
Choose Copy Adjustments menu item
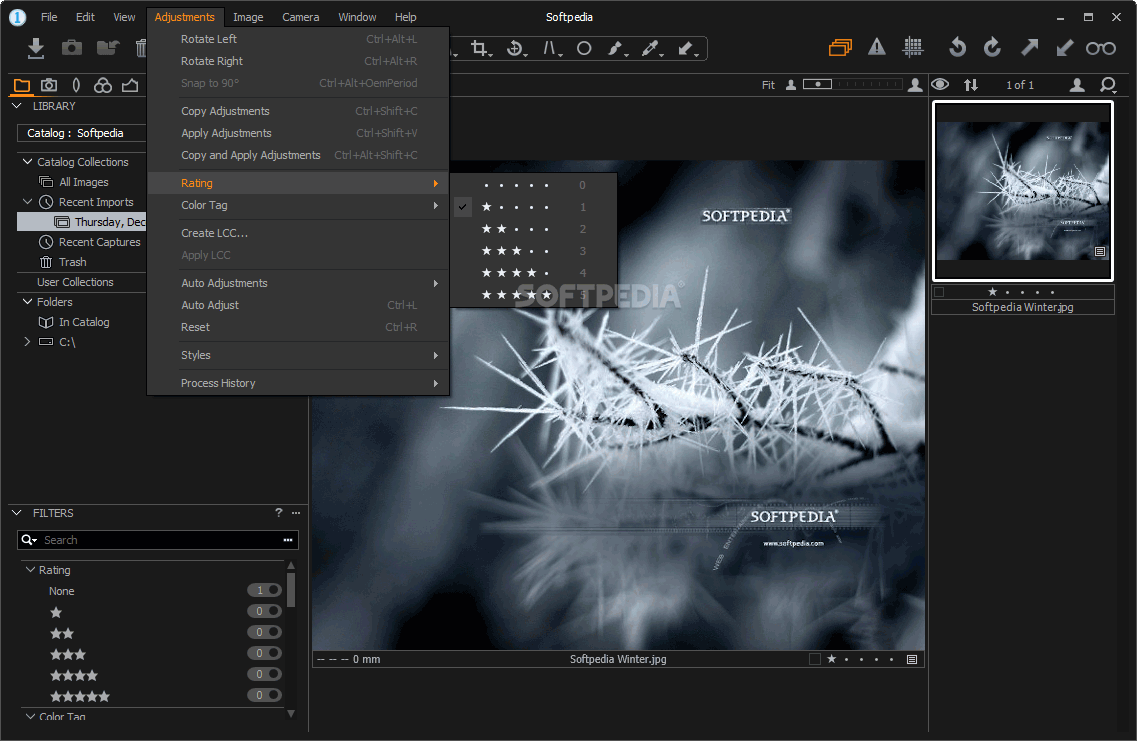[x=298, y=111]
